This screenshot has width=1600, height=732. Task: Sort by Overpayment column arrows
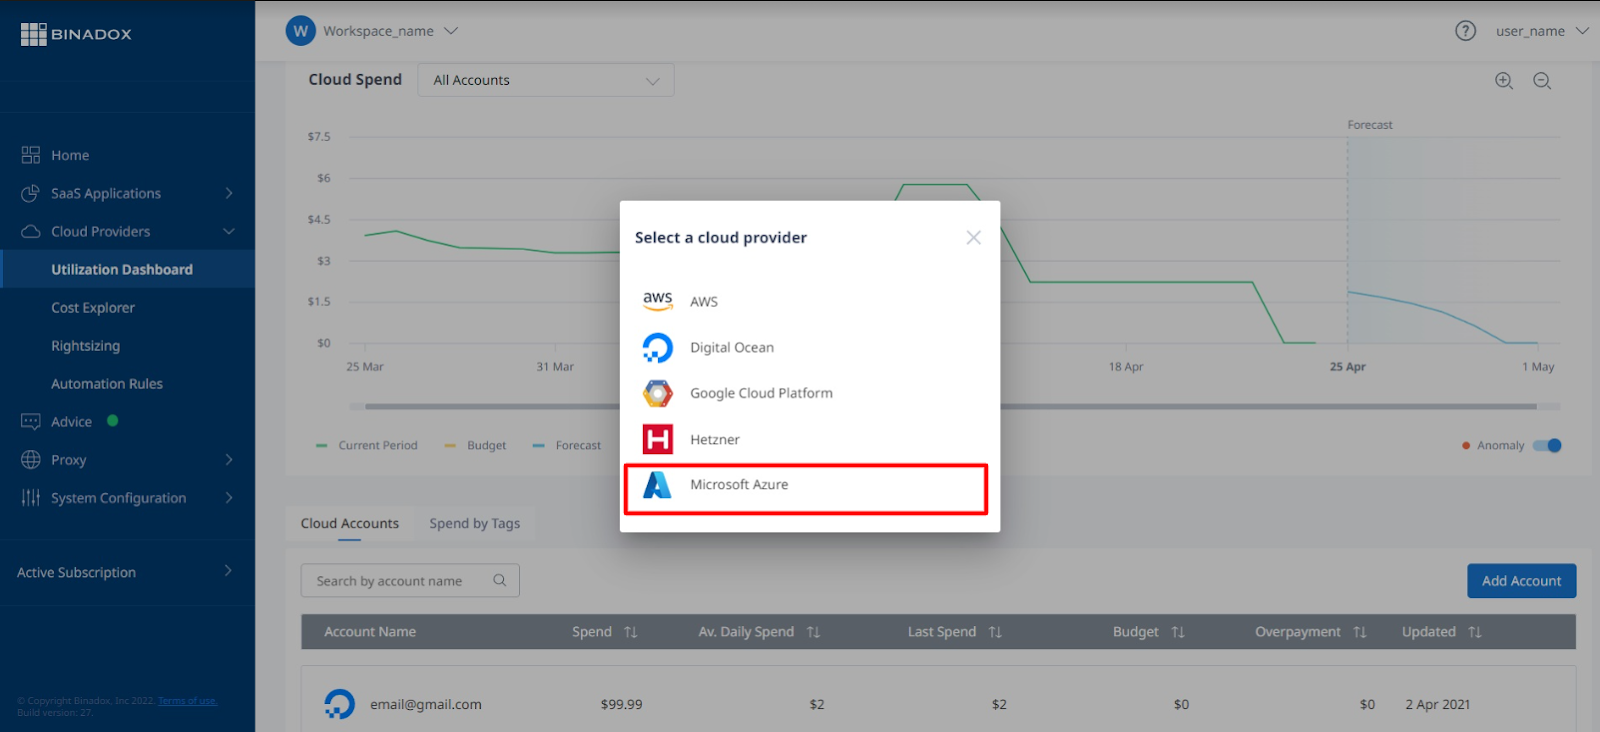[x=1360, y=632]
